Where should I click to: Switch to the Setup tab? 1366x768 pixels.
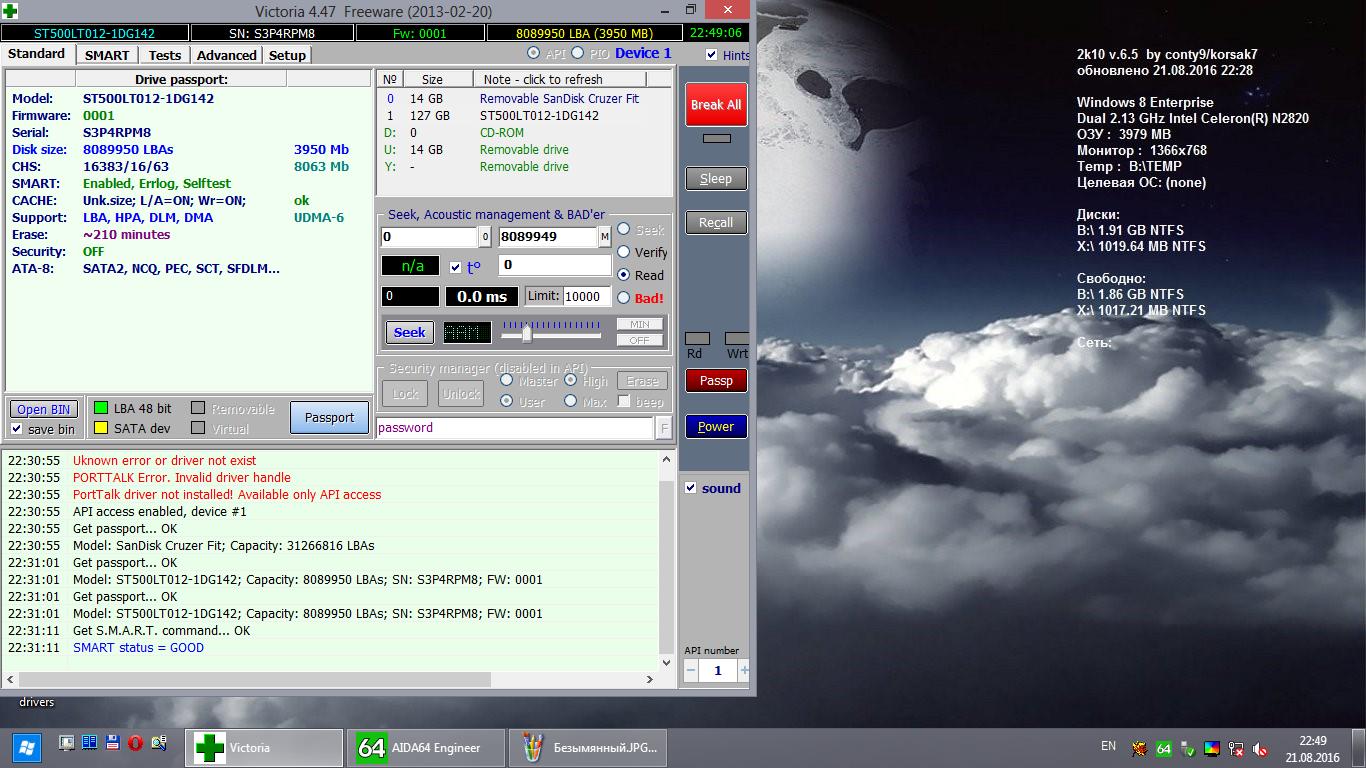(287, 55)
